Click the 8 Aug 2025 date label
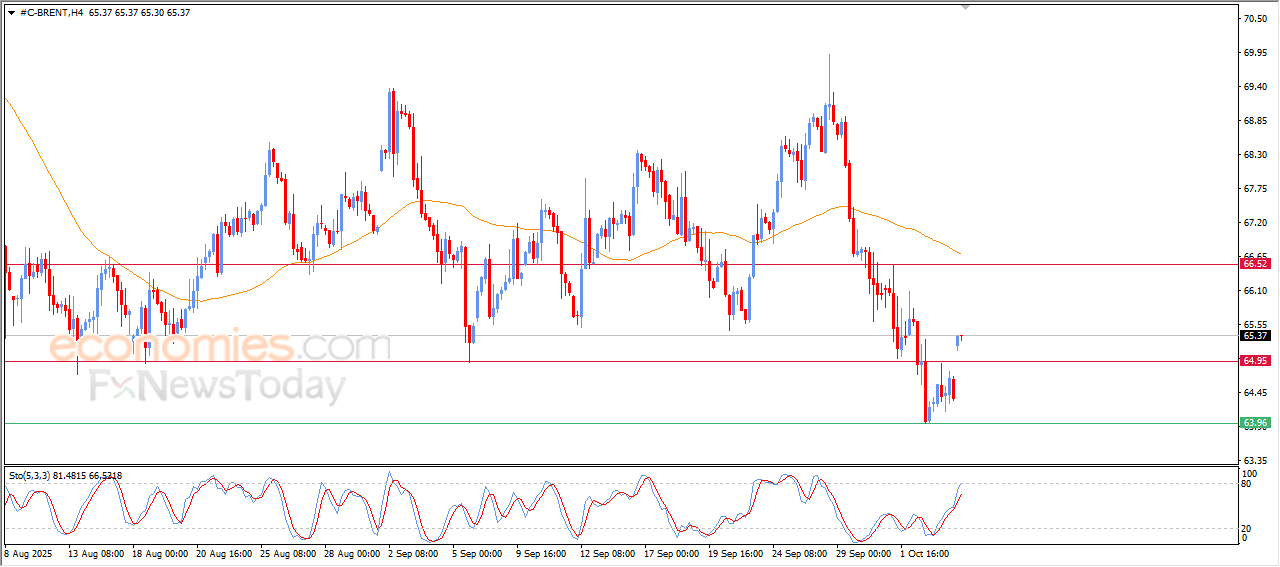Screen dimensions: 1280x567 (30, 552)
